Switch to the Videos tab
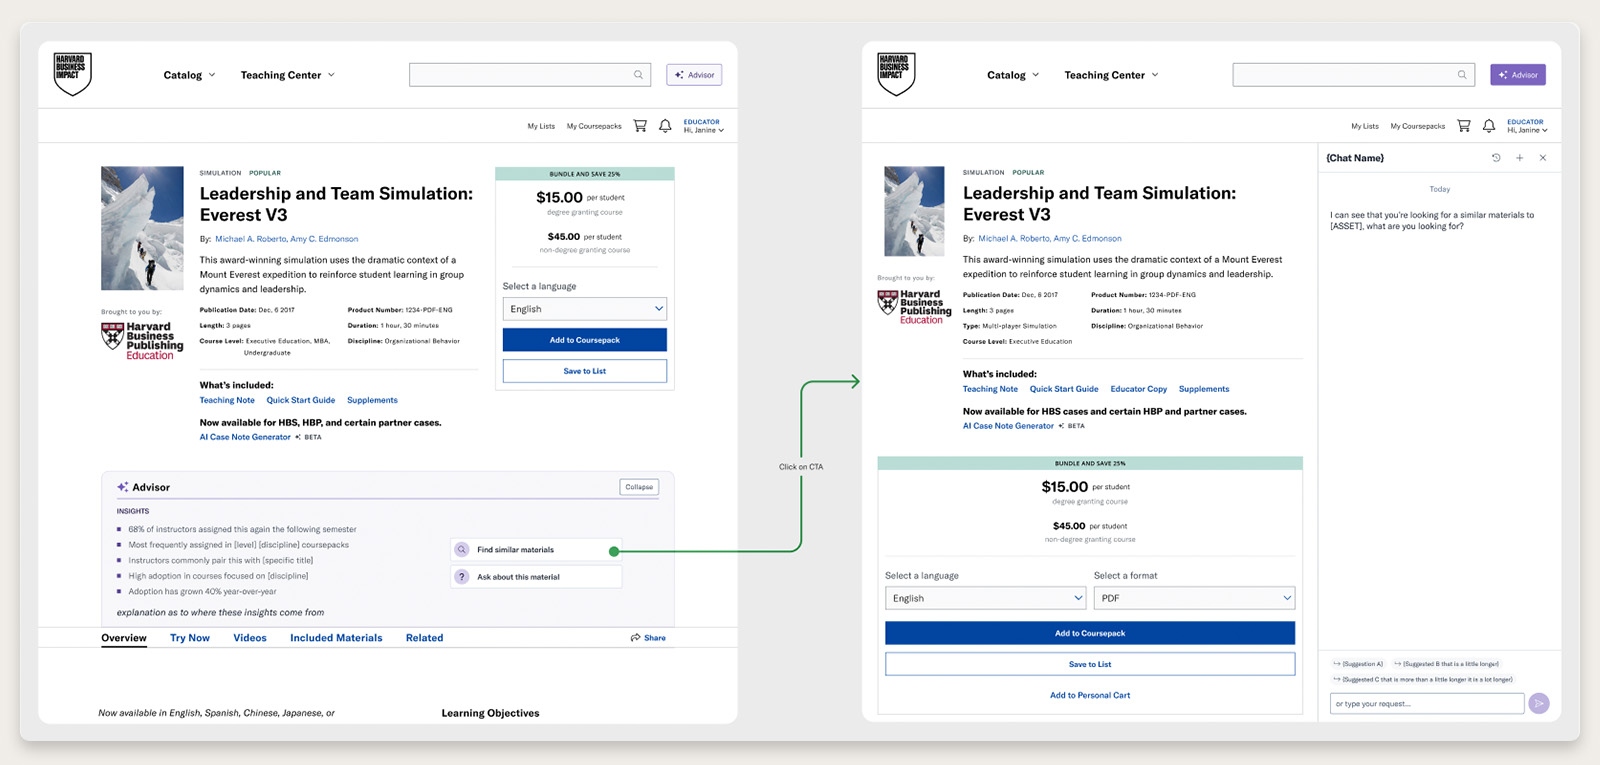Viewport: 1600px width, 765px height. 250,638
